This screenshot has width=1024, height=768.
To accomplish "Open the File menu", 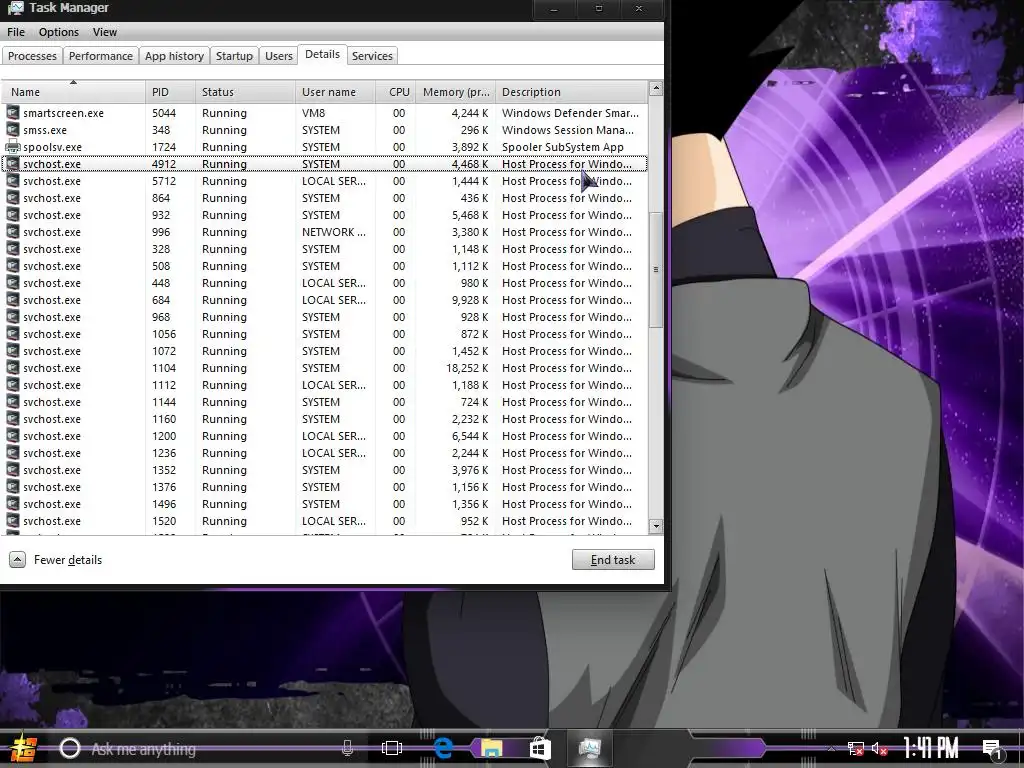I will (16, 32).
